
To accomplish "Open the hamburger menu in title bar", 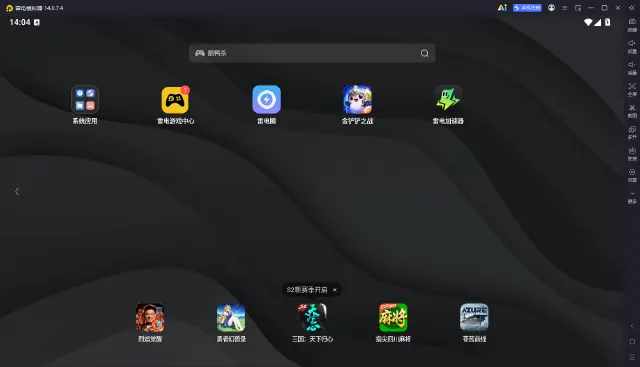I will [x=564, y=8].
